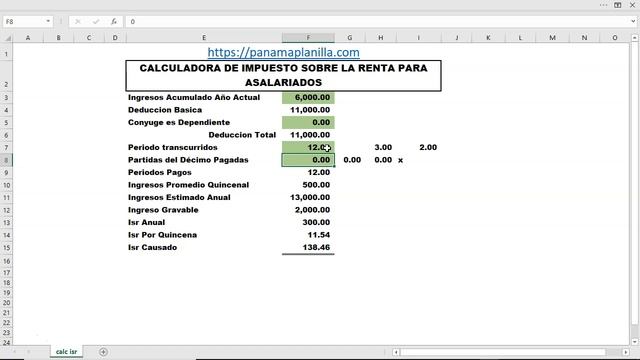The image size is (640, 360).
Task: Select Ingreso Gravable value 2,000.00
Action: click(308, 210)
